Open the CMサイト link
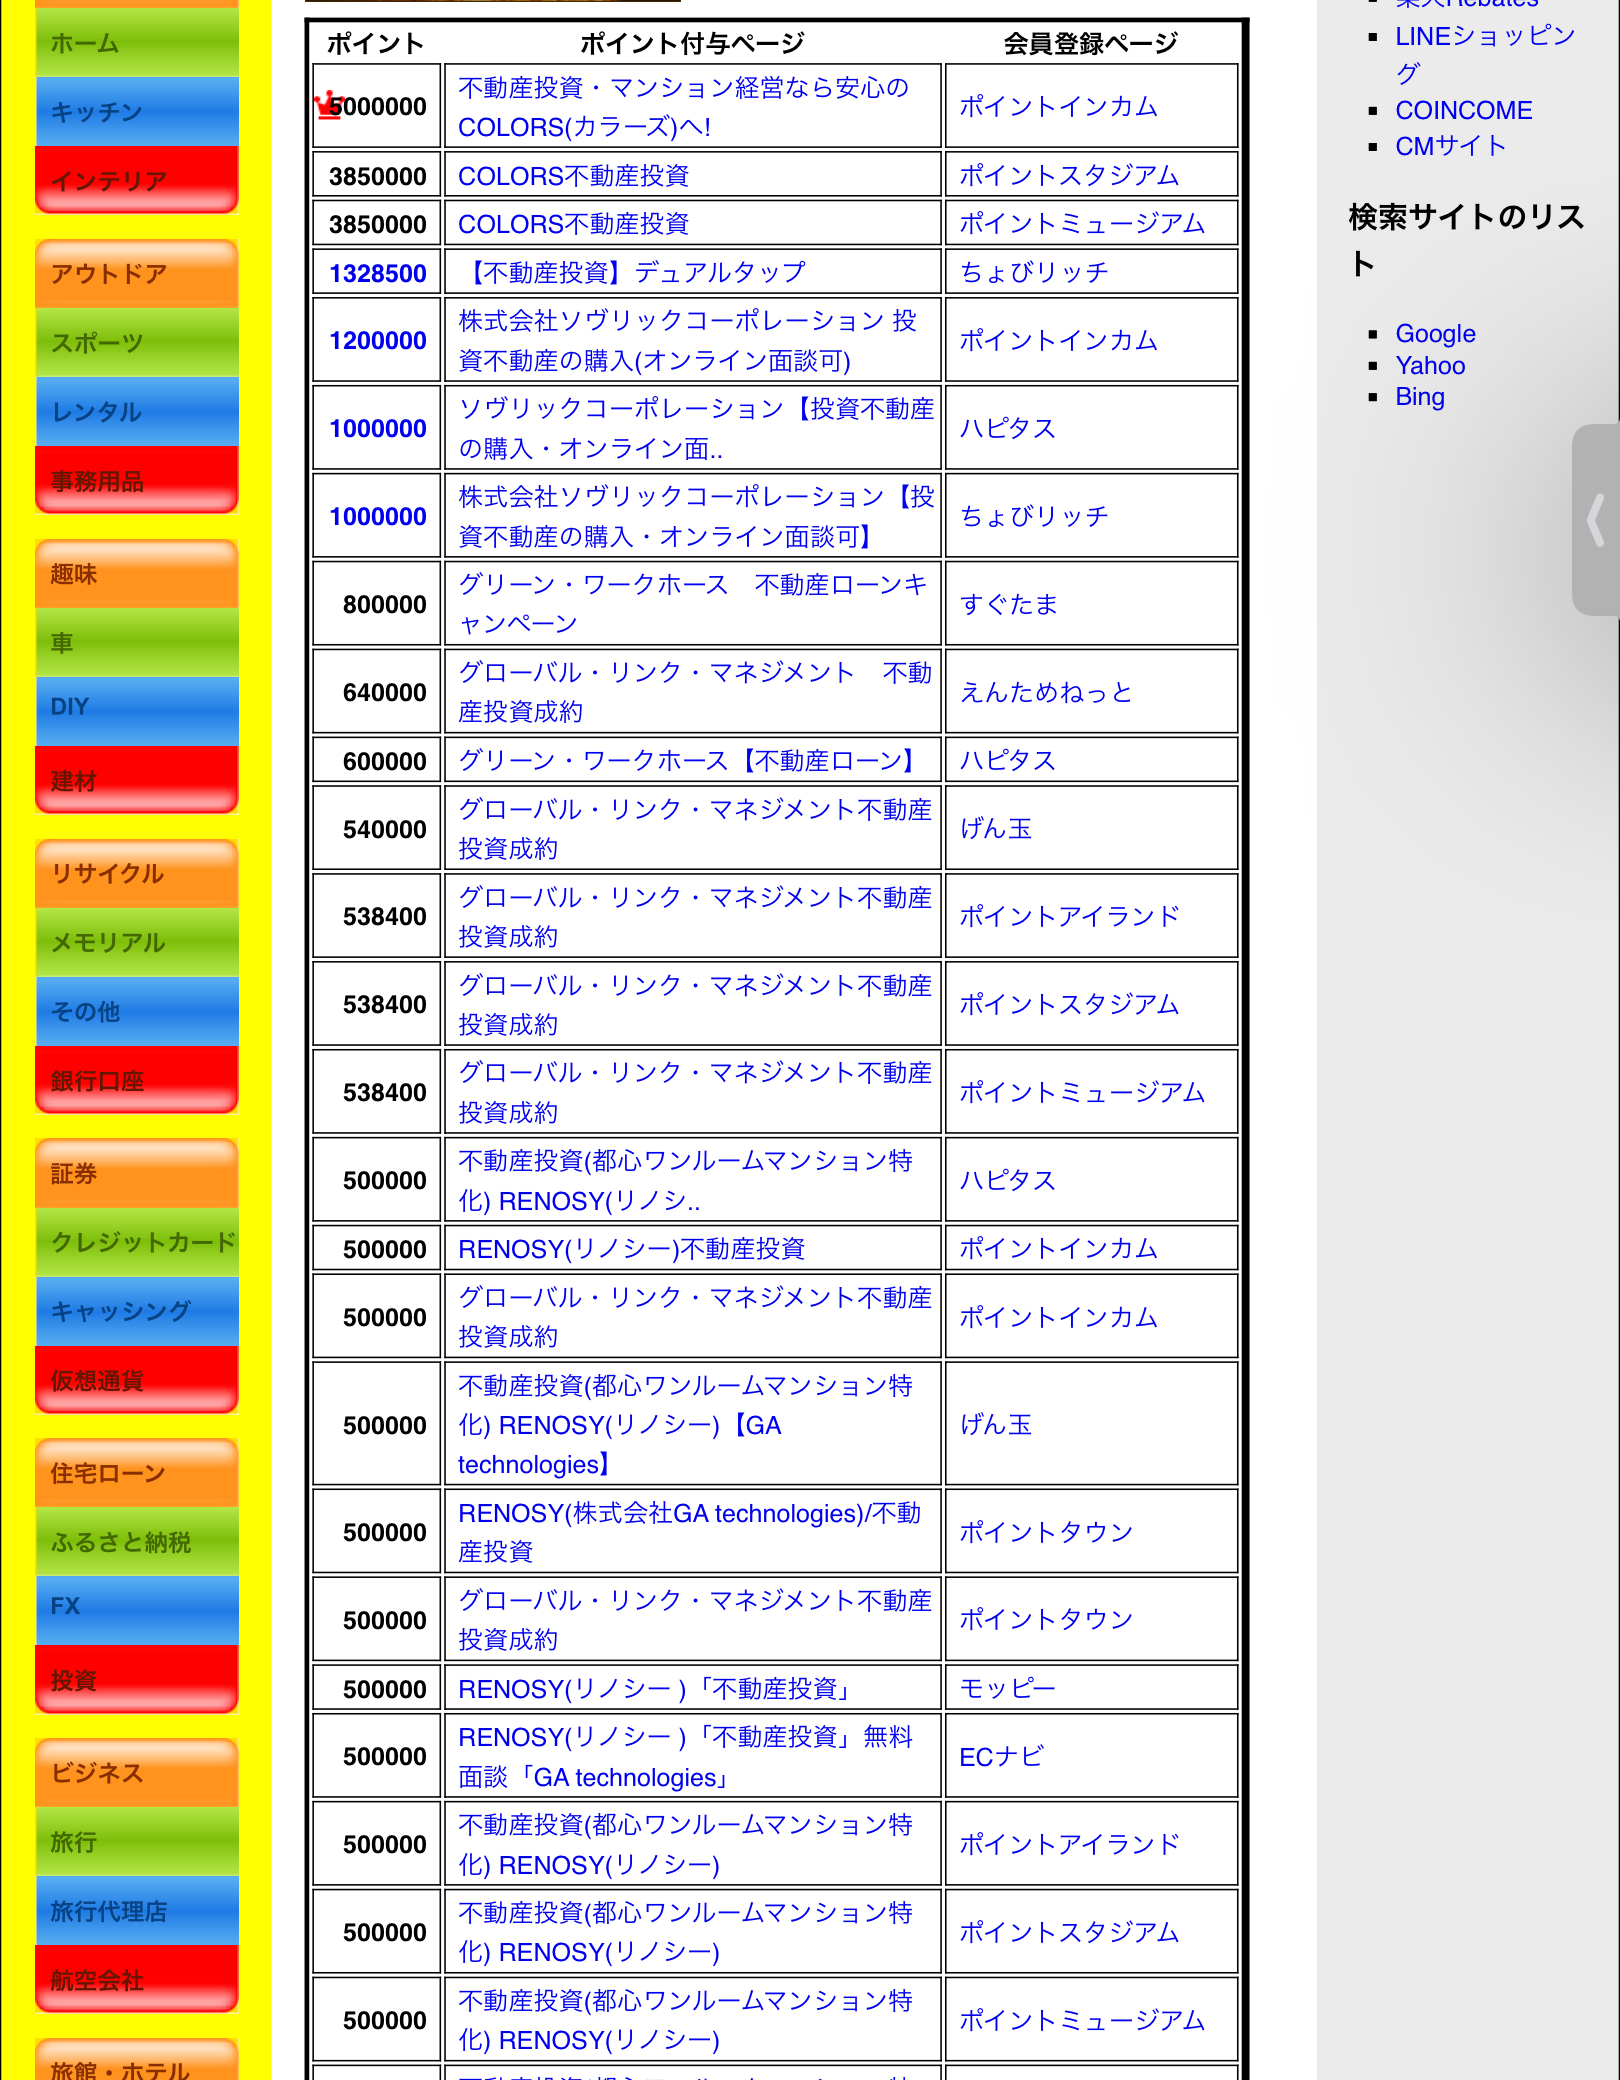 (x=1451, y=146)
